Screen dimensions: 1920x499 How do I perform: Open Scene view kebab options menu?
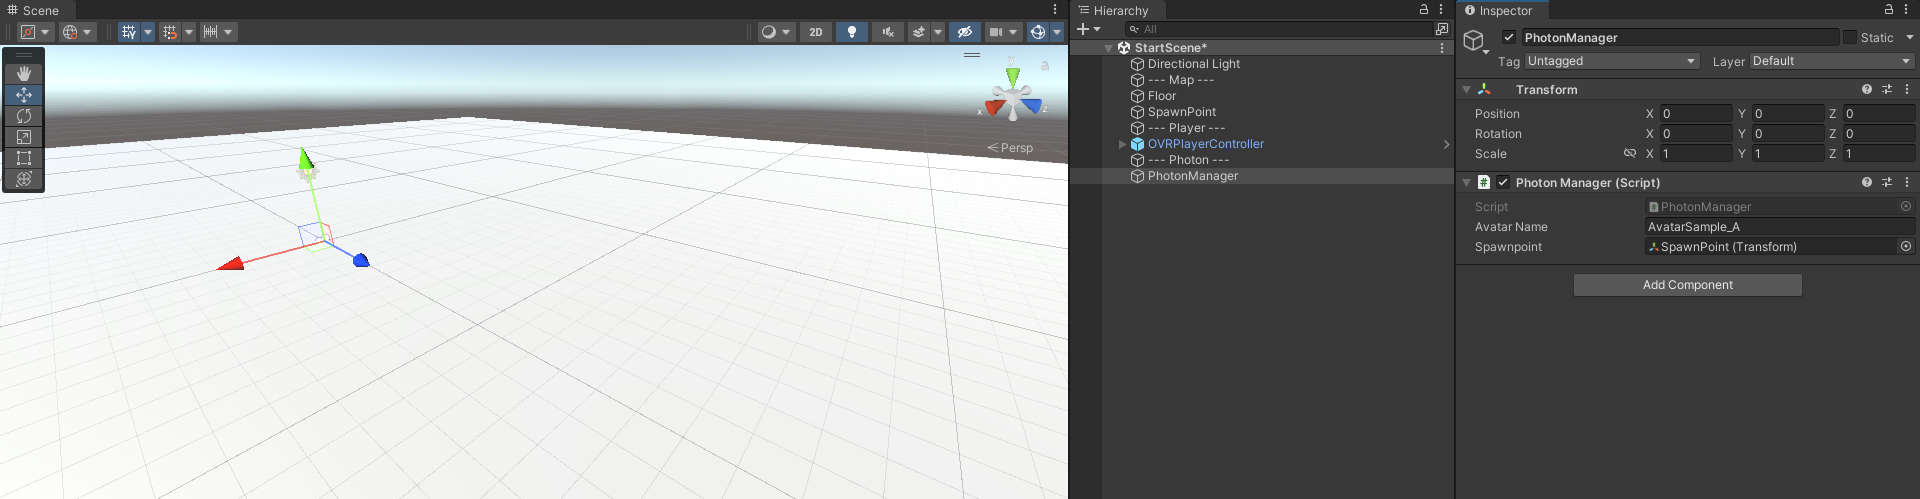point(1055,10)
